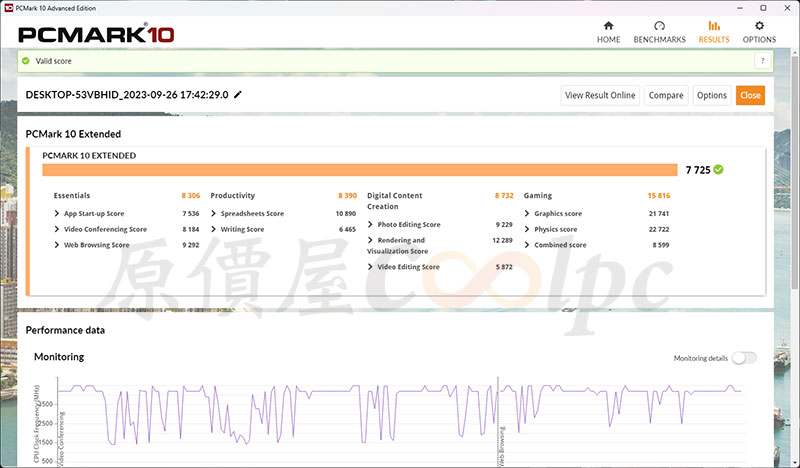Click the orange PCMark 10 Extended score bar
This screenshot has width=800, height=468.
[360, 170]
